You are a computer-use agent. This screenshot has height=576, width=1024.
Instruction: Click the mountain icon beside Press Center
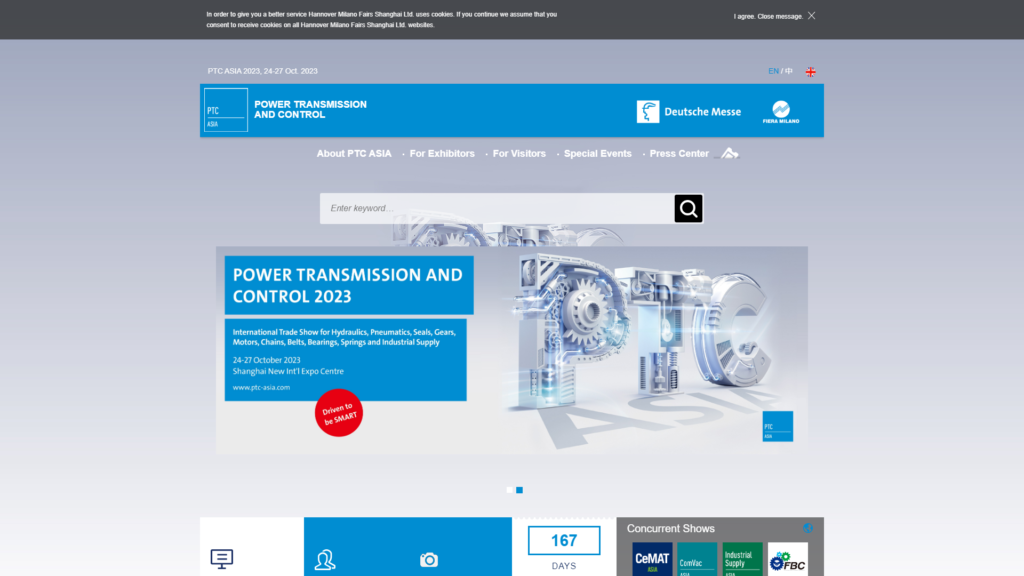tap(729, 152)
